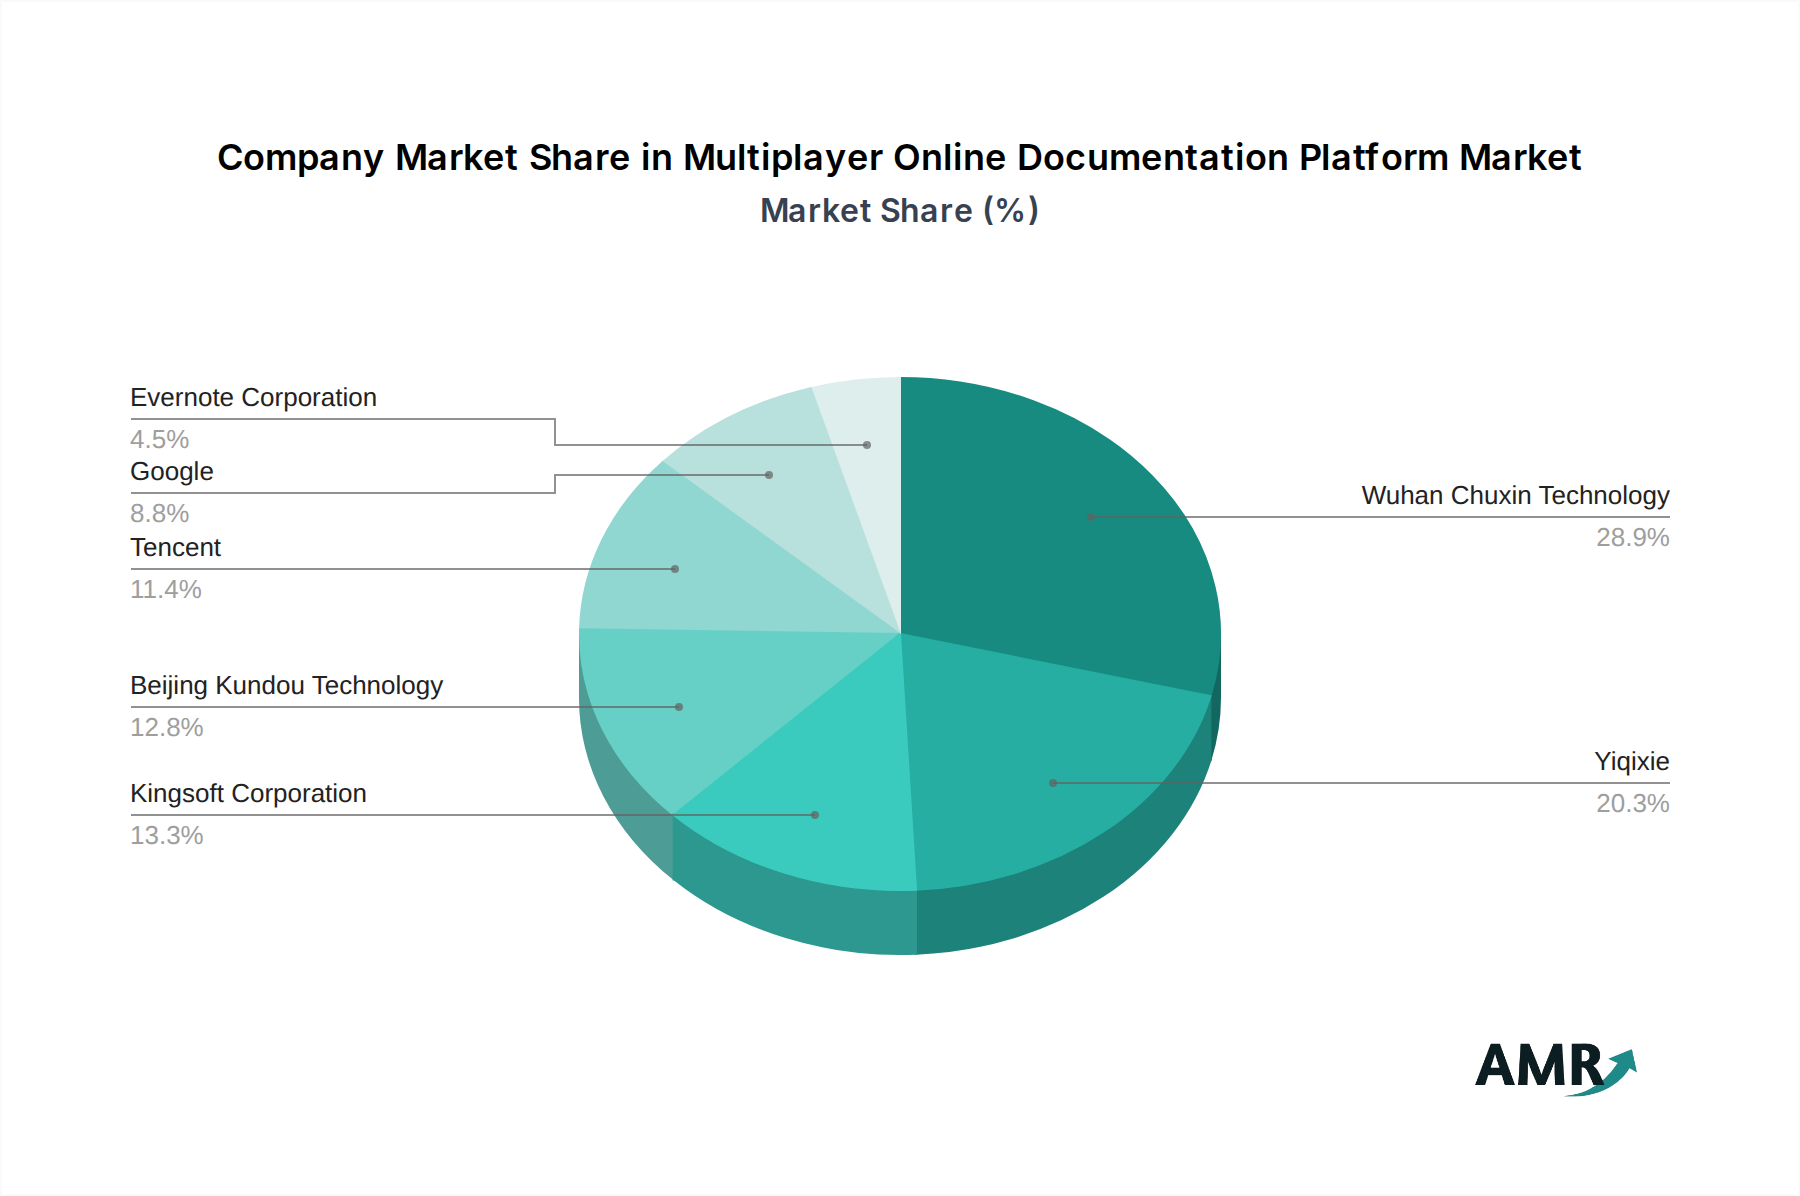Click the Evernote Corporation label
Image resolution: width=1800 pixels, height=1196 pixels.
click(253, 398)
